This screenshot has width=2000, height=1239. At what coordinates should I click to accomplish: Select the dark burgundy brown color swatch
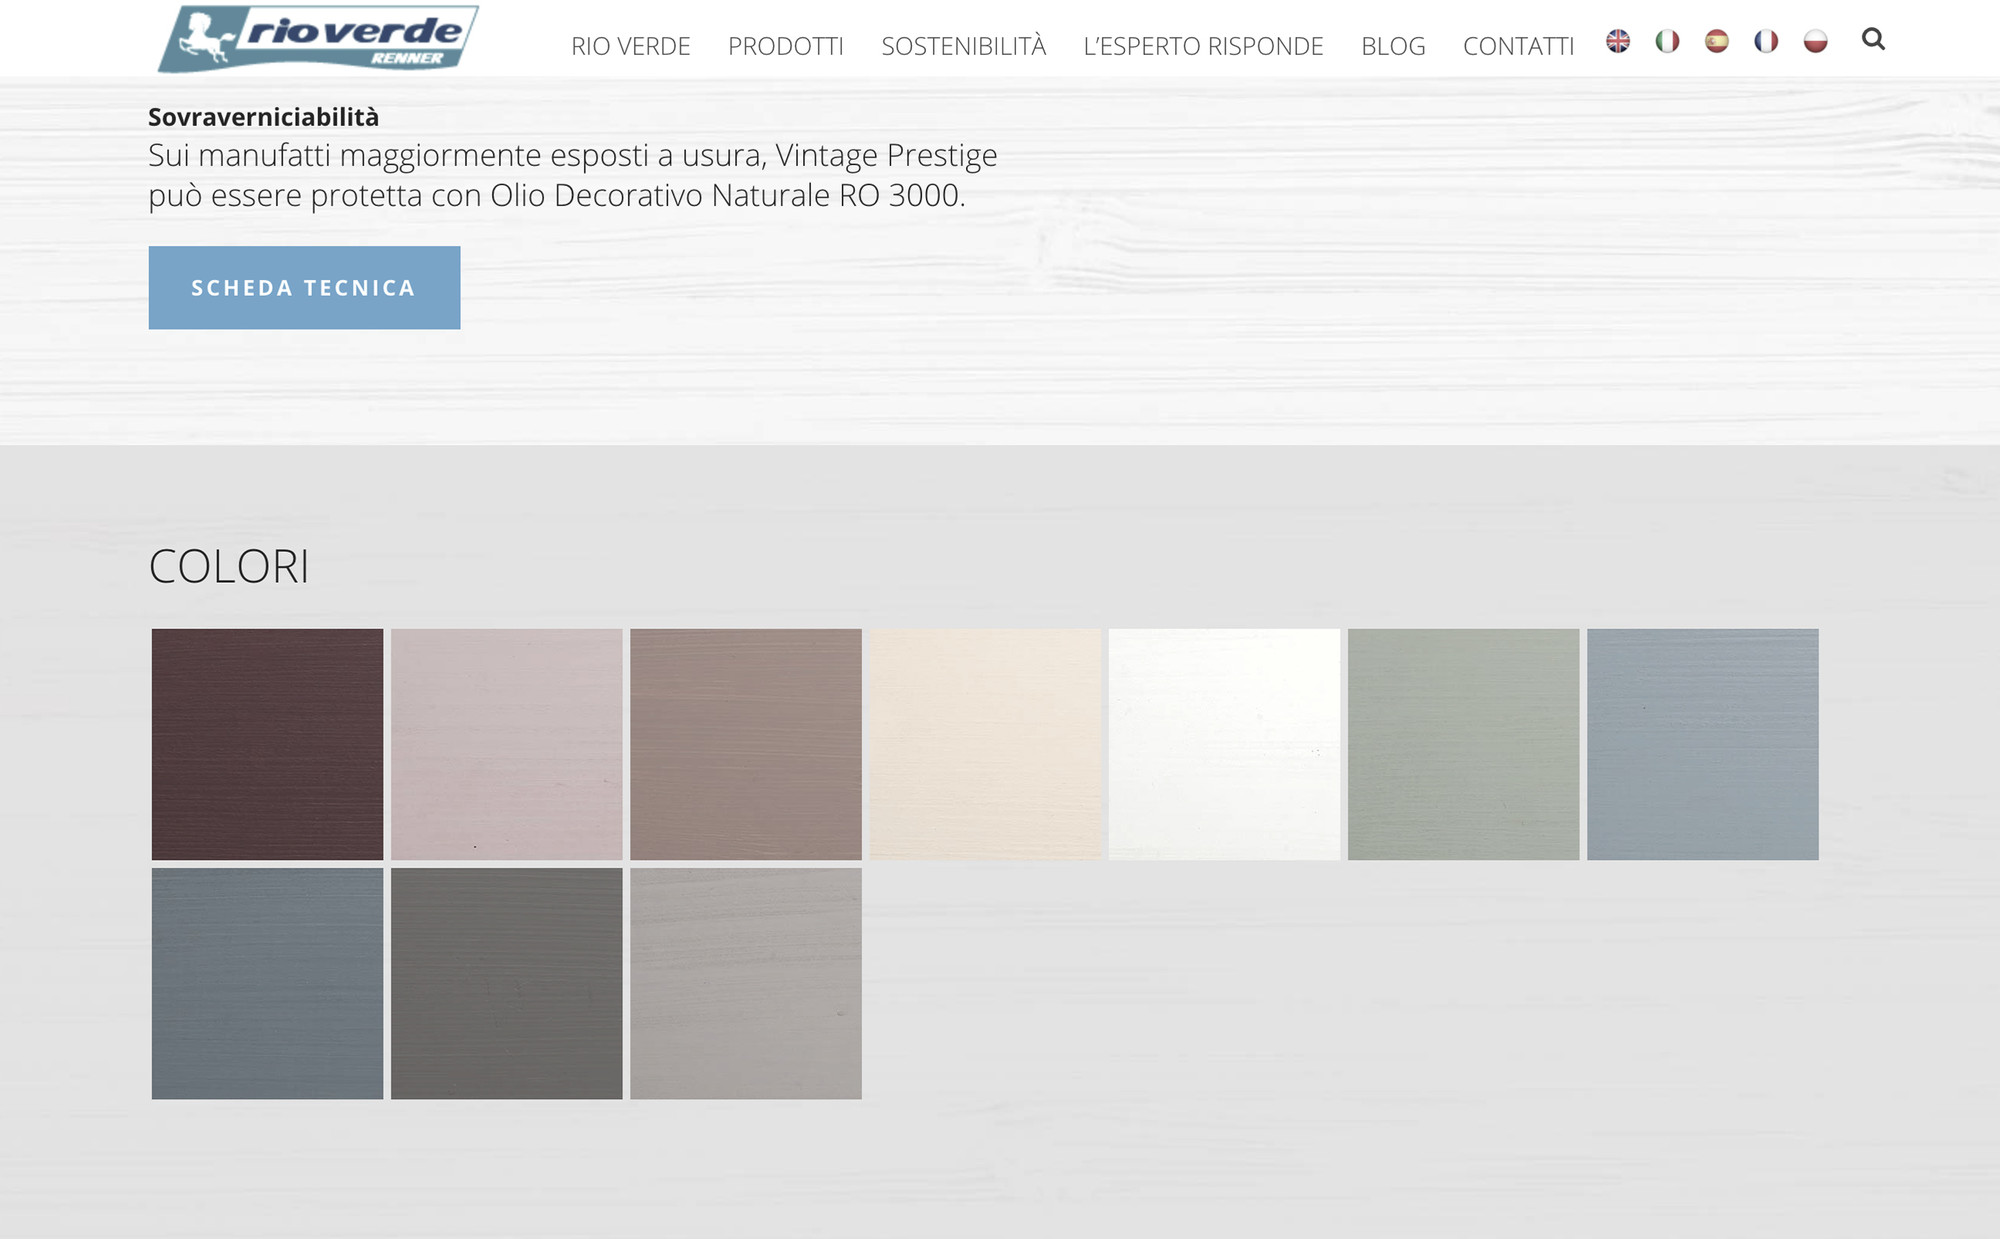point(267,744)
